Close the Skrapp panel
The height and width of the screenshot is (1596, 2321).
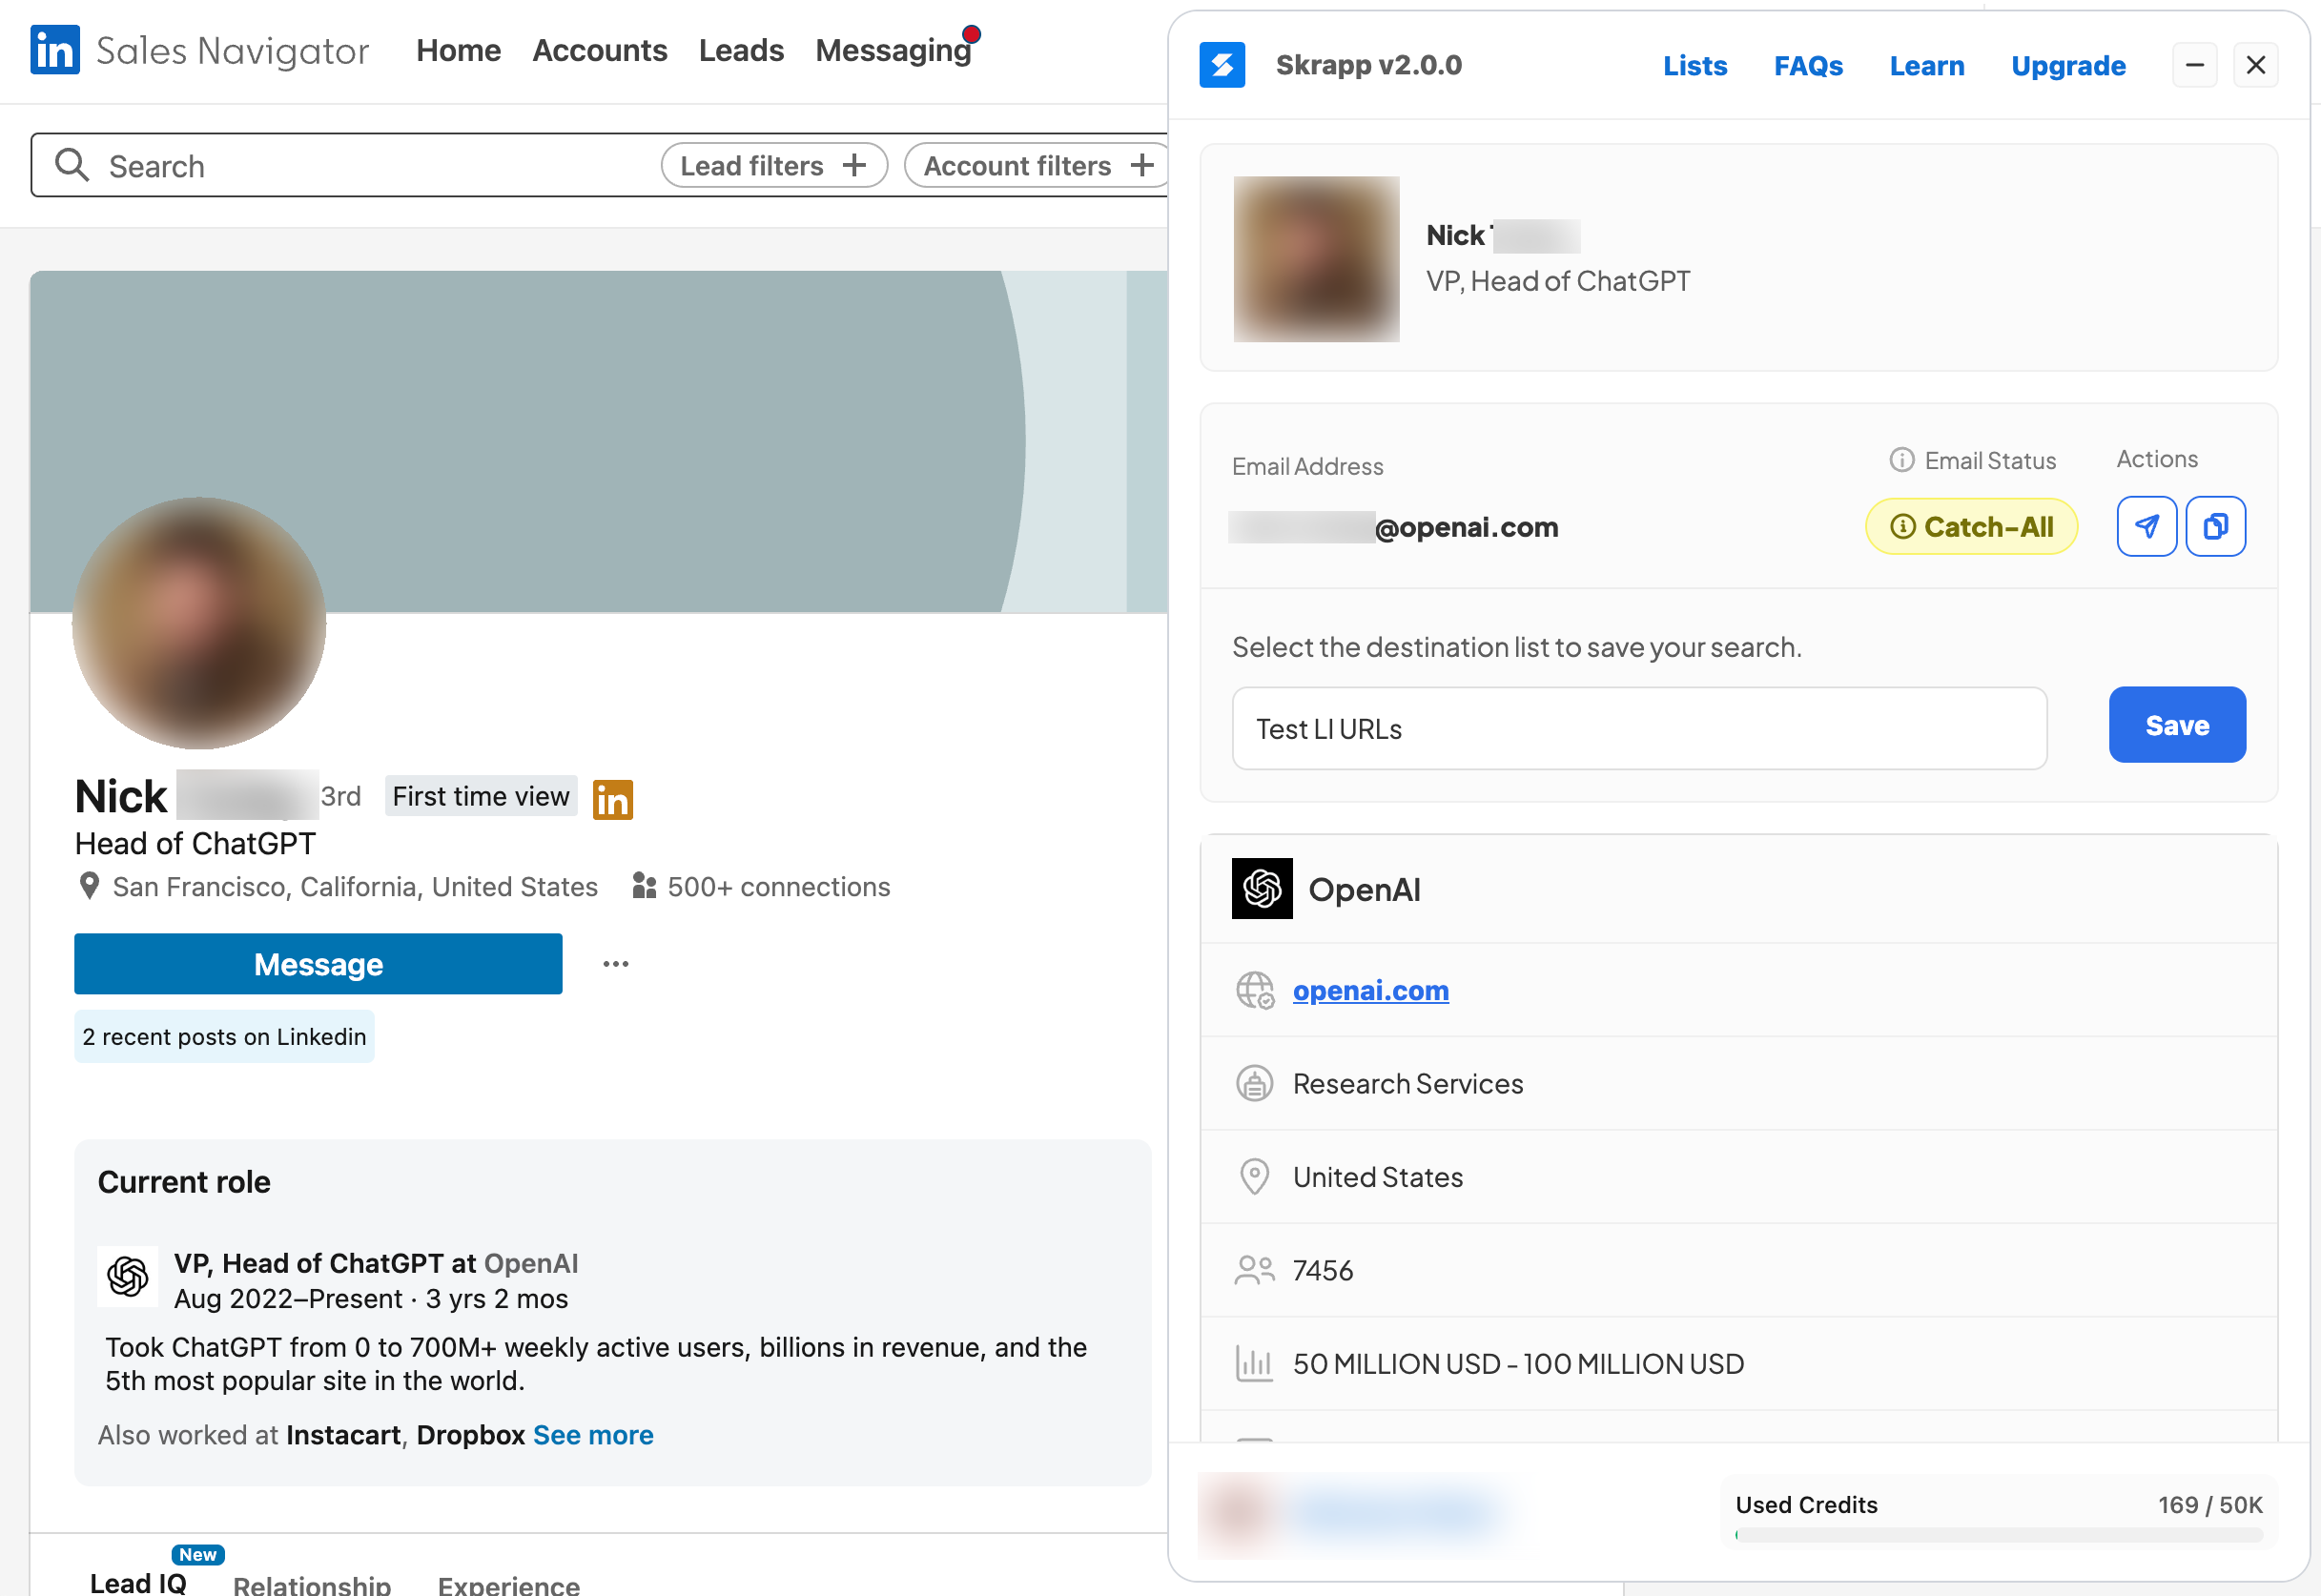[2256, 65]
